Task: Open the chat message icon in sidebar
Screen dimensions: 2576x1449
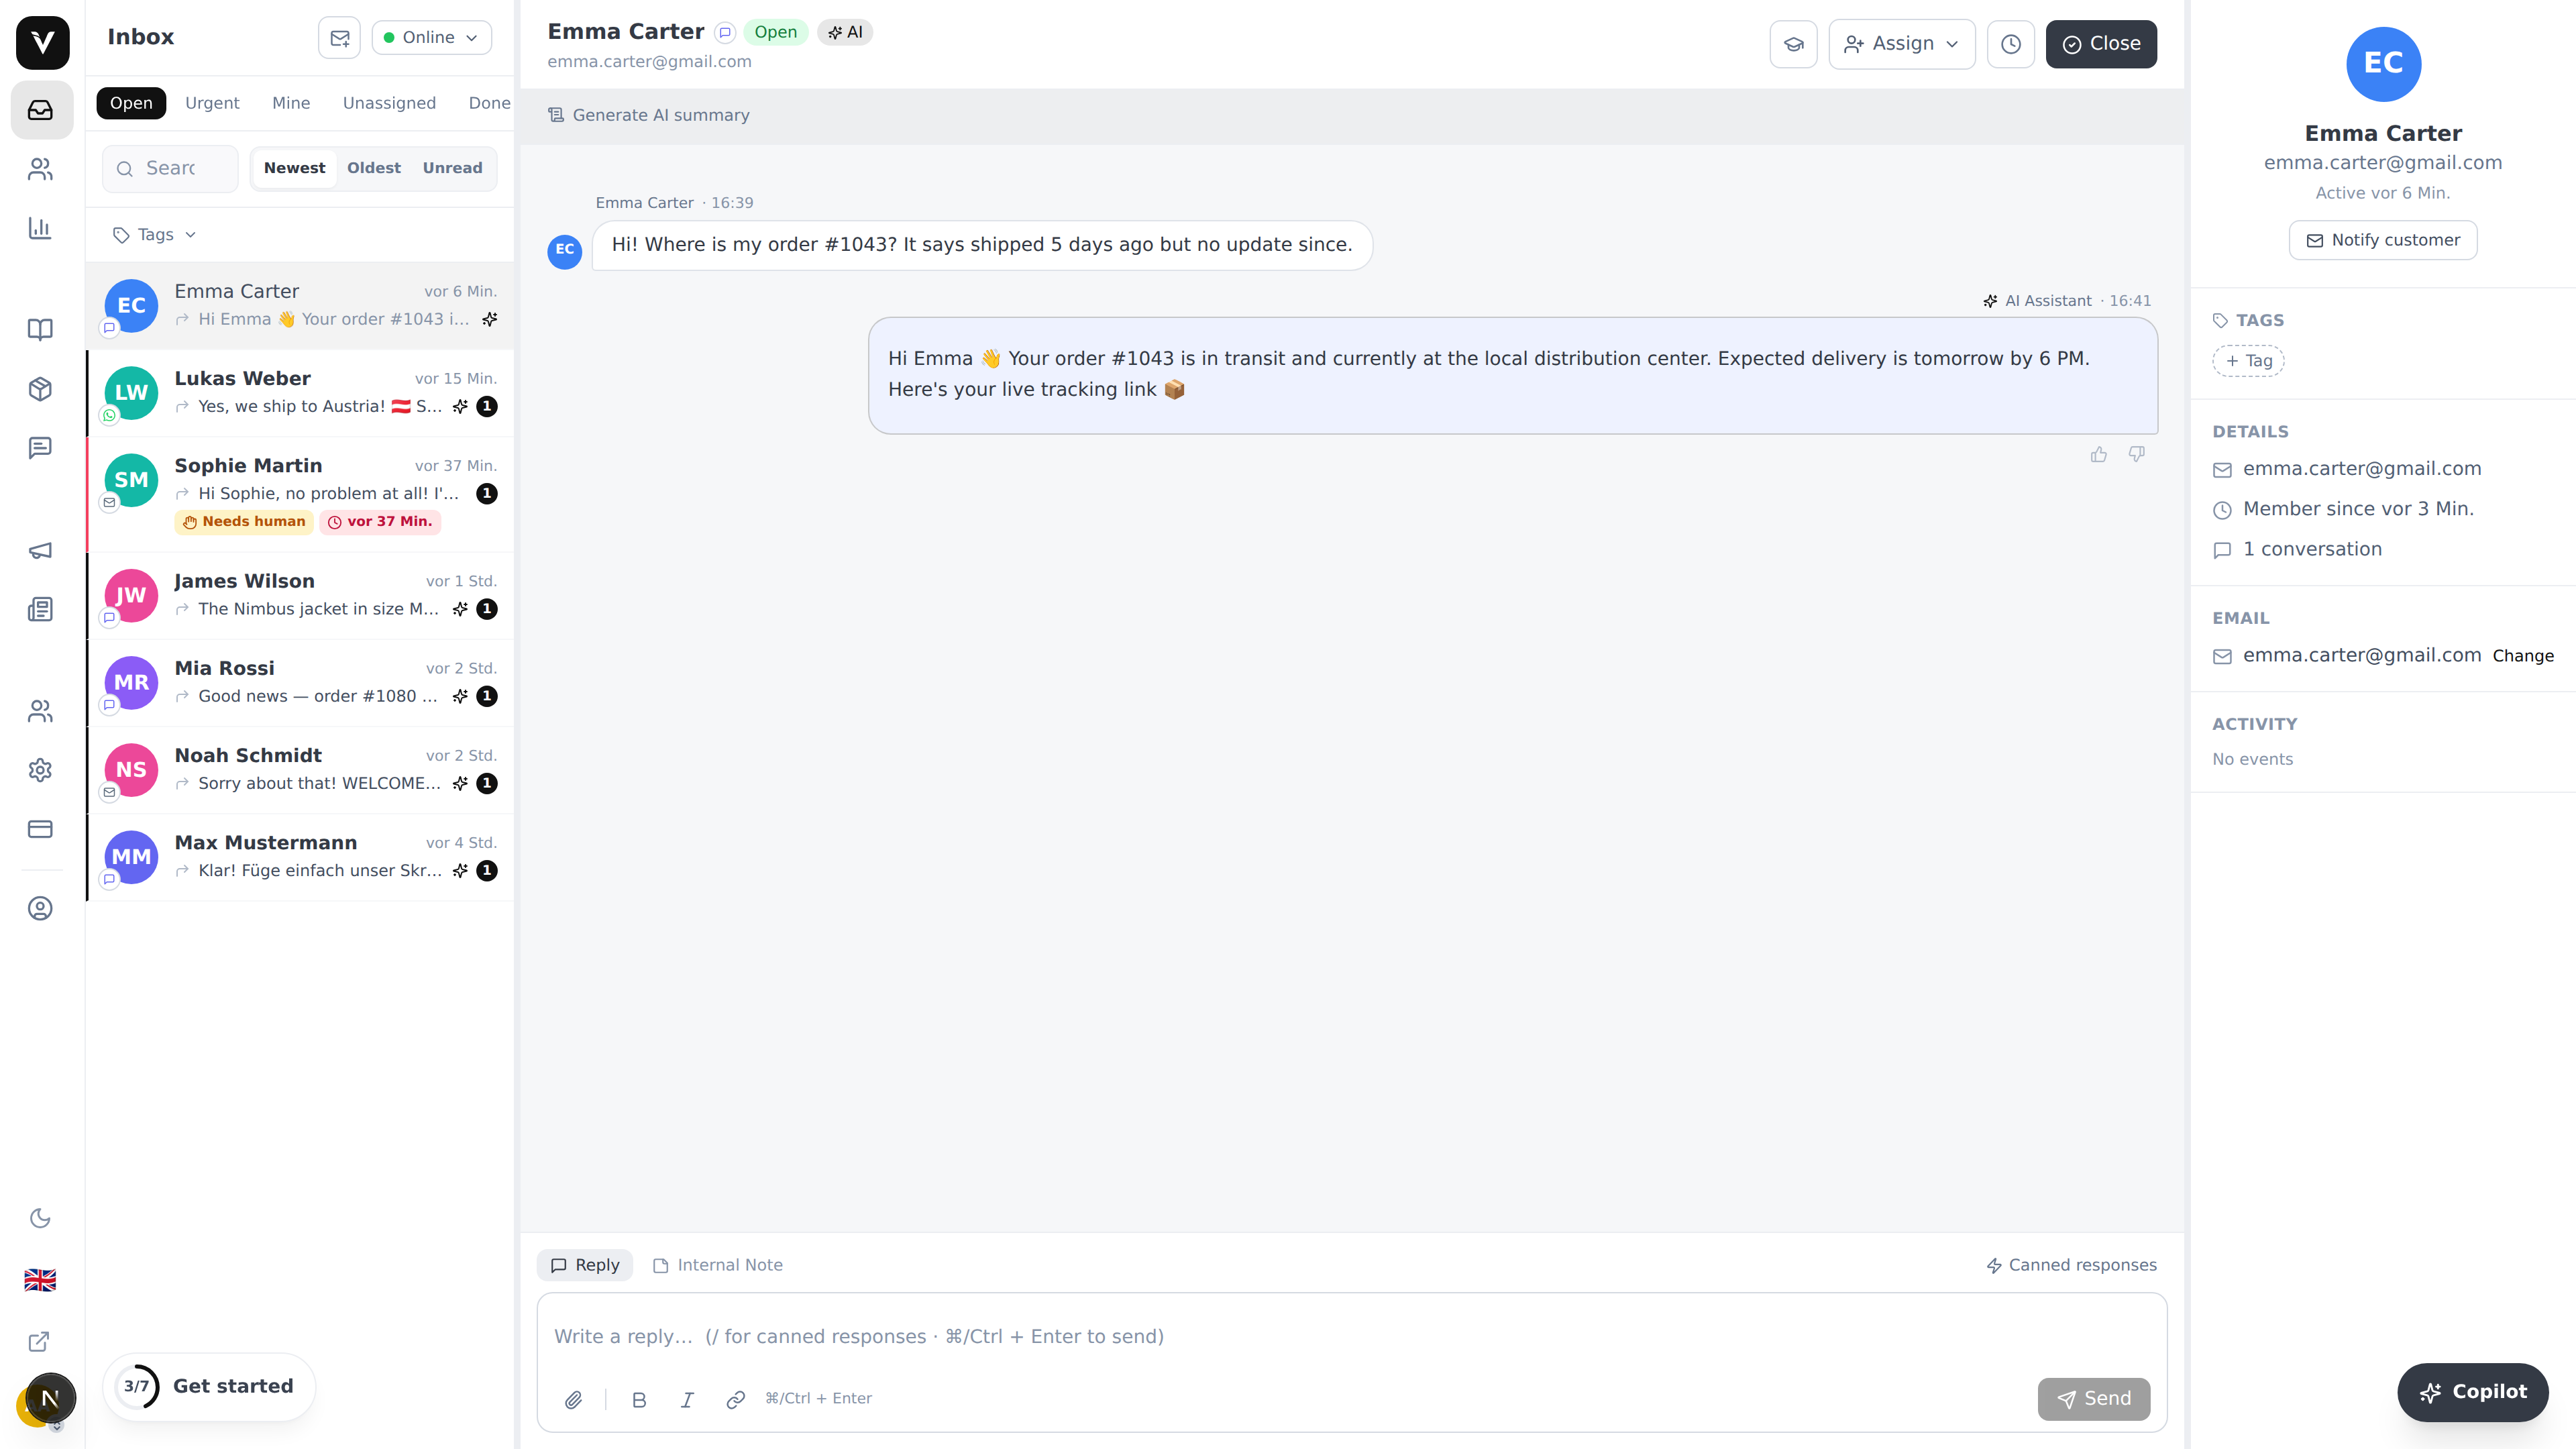Action: tap(41, 447)
